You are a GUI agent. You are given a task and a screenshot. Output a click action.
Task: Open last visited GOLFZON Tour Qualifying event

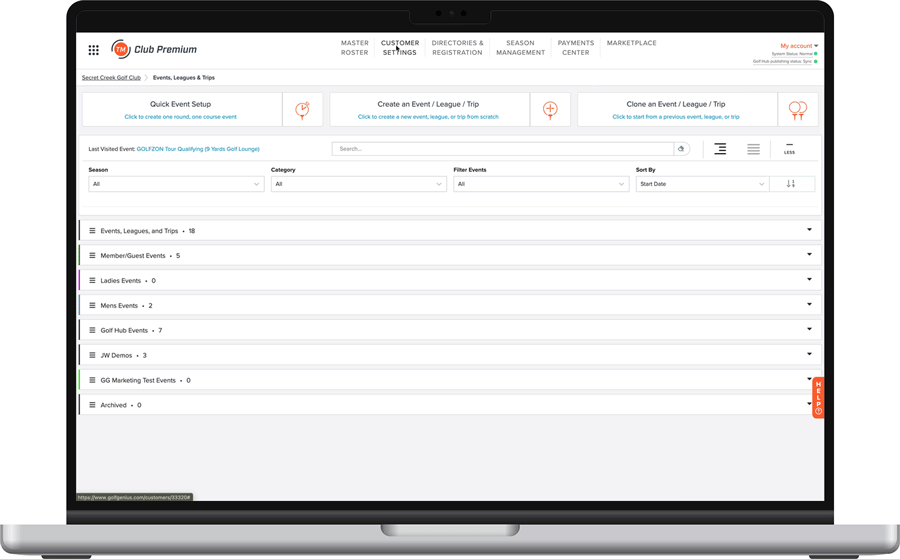[x=198, y=149]
